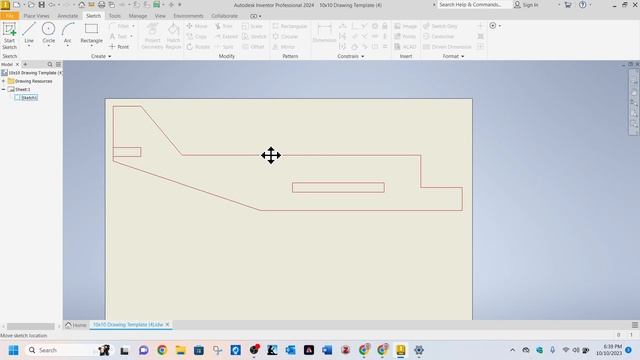Switch to the Annotate tab
The width and height of the screenshot is (640, 360).
pos(68,16)
